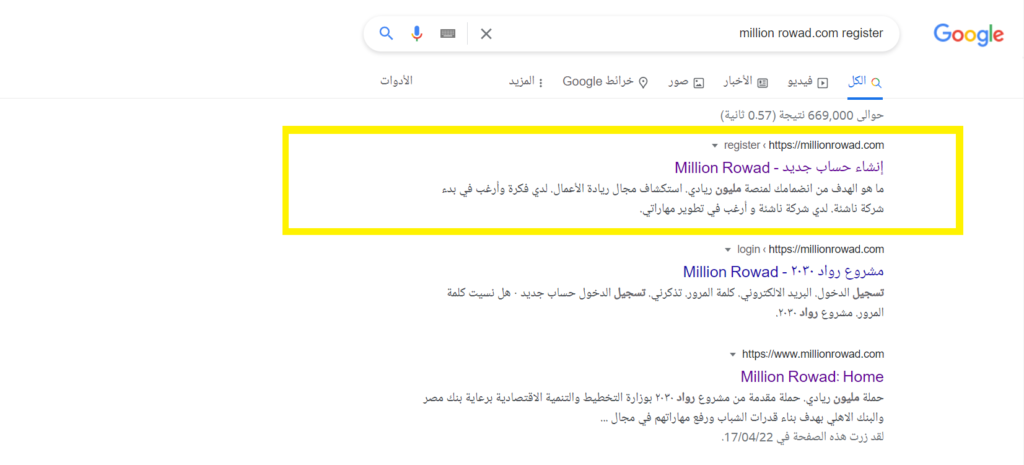Open إنشاء حساب جديد - Million Rowad result
This screenshot has height=465, width=1024.
[779, 167]
